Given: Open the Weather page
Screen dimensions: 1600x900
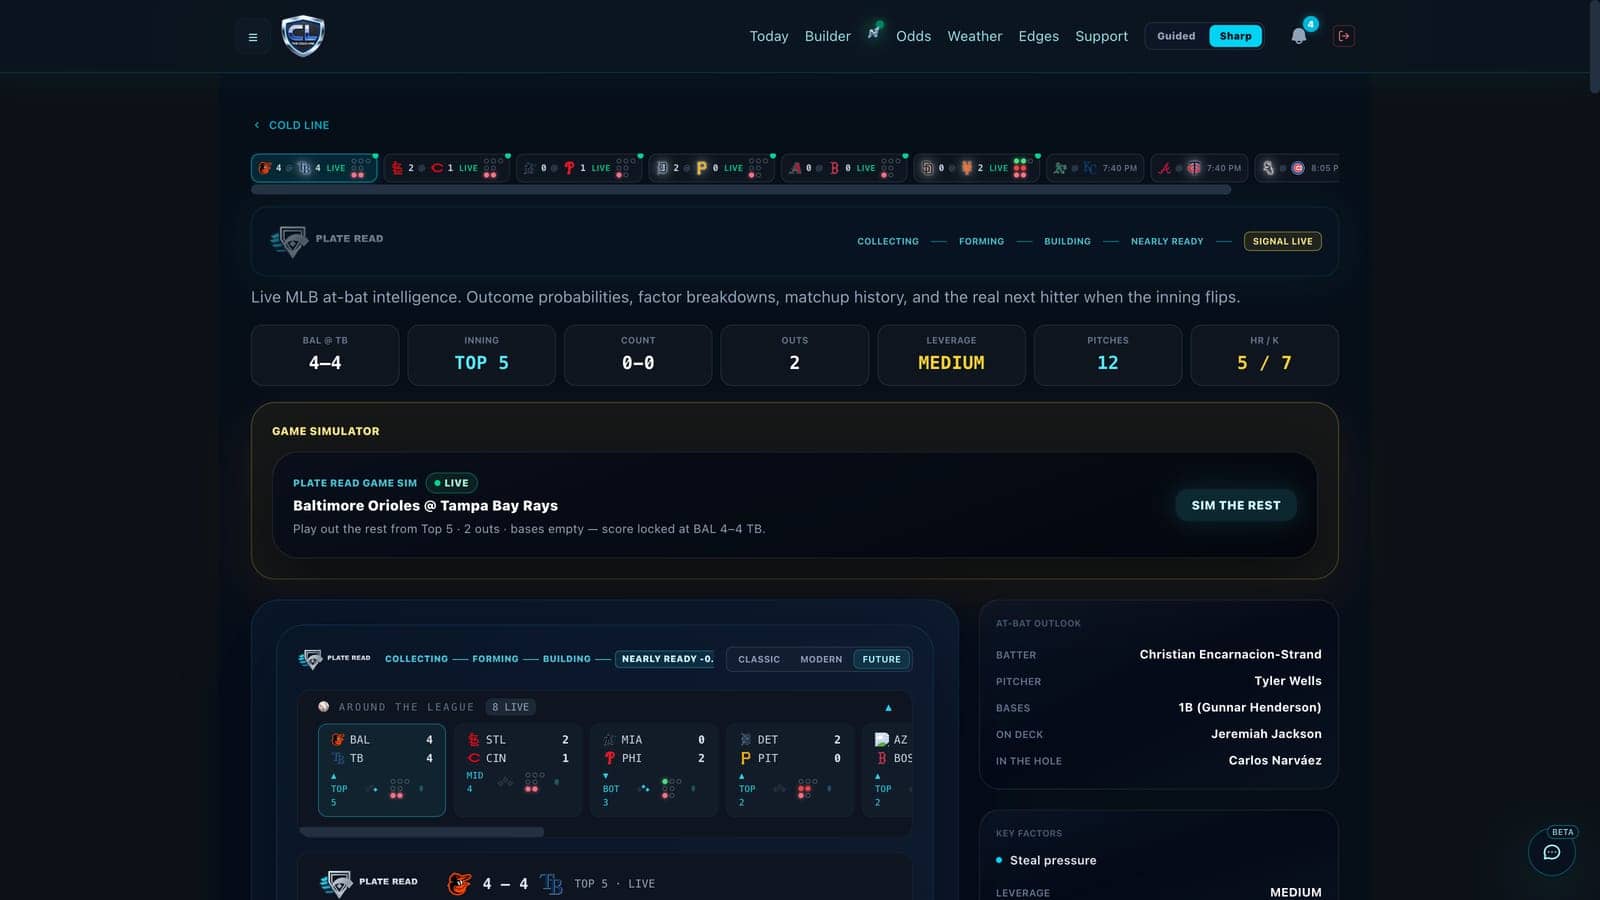Looking at the screenshot, I should tap(975, 36).
